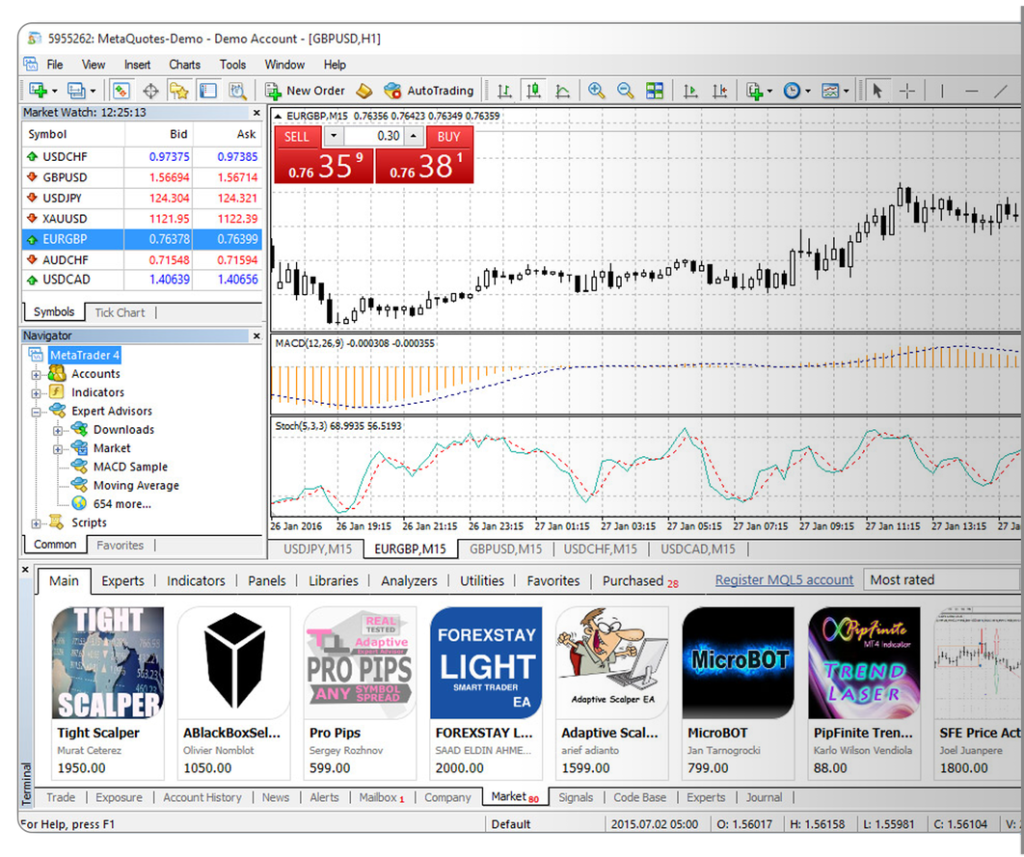Open the Tools menu
Screen dimensions: 1024x857
coord(232,65)
